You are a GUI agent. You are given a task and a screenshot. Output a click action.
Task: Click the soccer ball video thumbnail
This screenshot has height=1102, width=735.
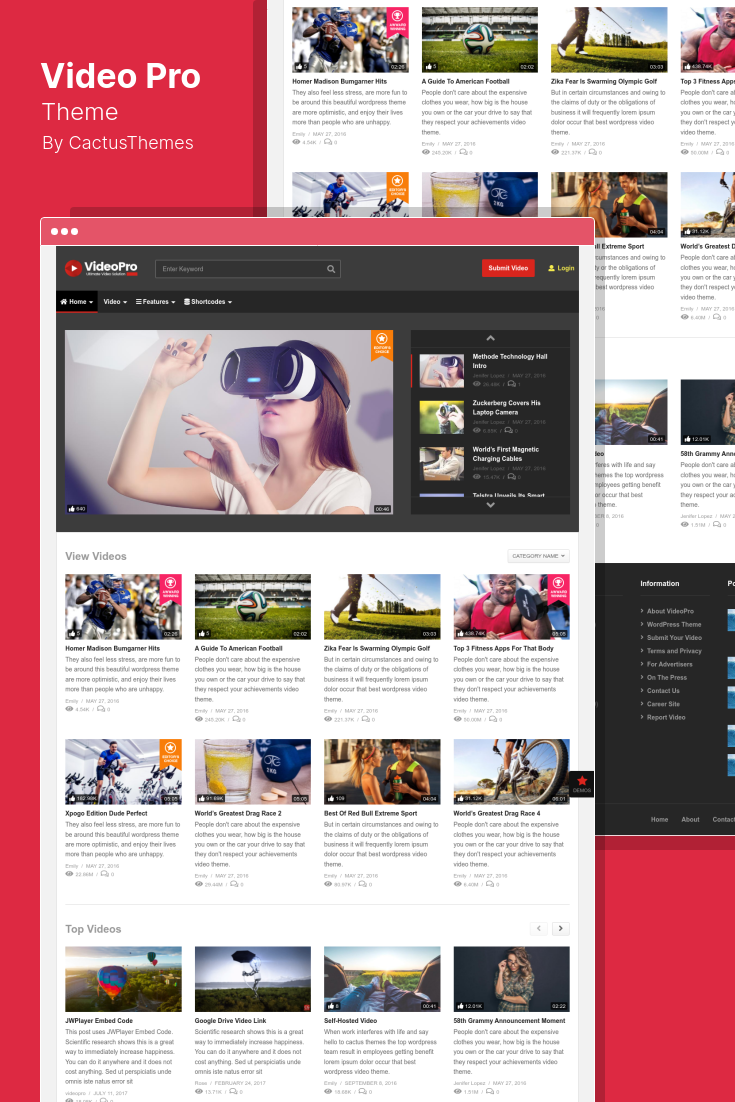252,607
